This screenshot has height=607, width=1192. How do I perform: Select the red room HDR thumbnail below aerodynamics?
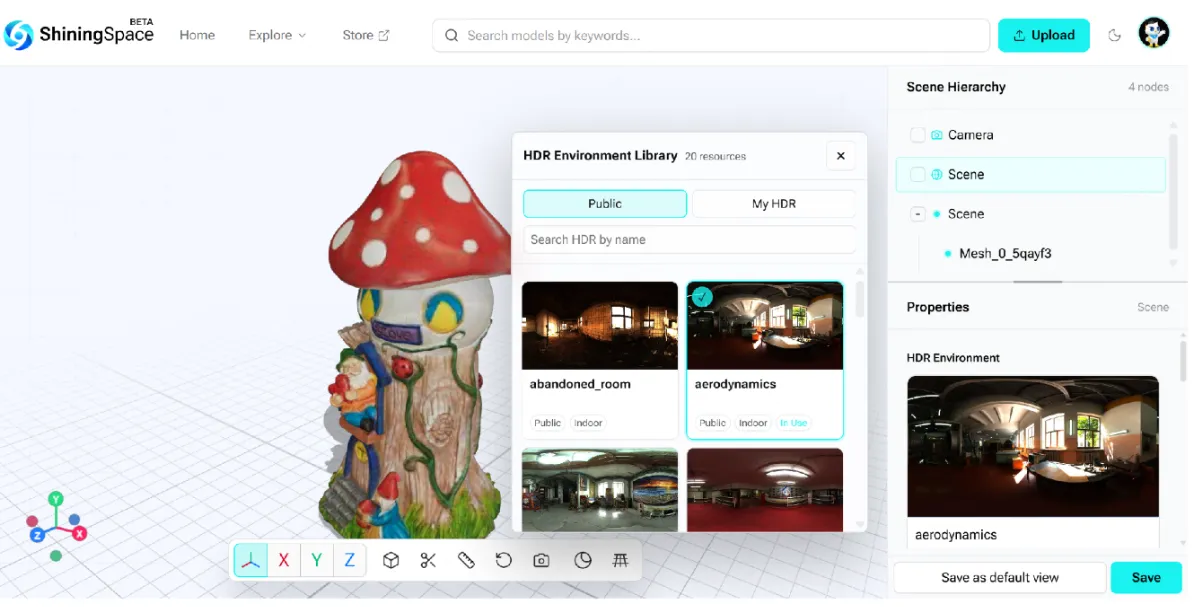click(x=765, y=490)
